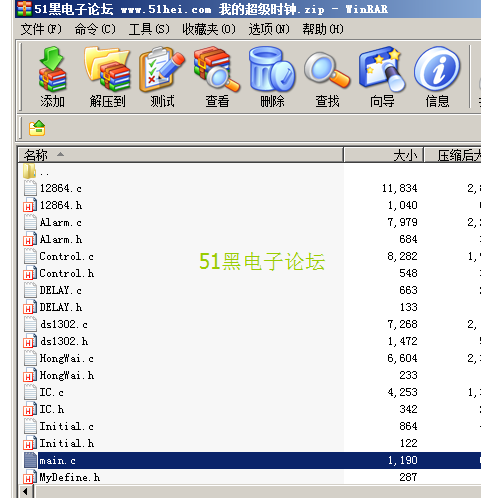This screenshot has height=498, width=481.
Task: Show archive Info (信息) icon
Action: [437, 69]
